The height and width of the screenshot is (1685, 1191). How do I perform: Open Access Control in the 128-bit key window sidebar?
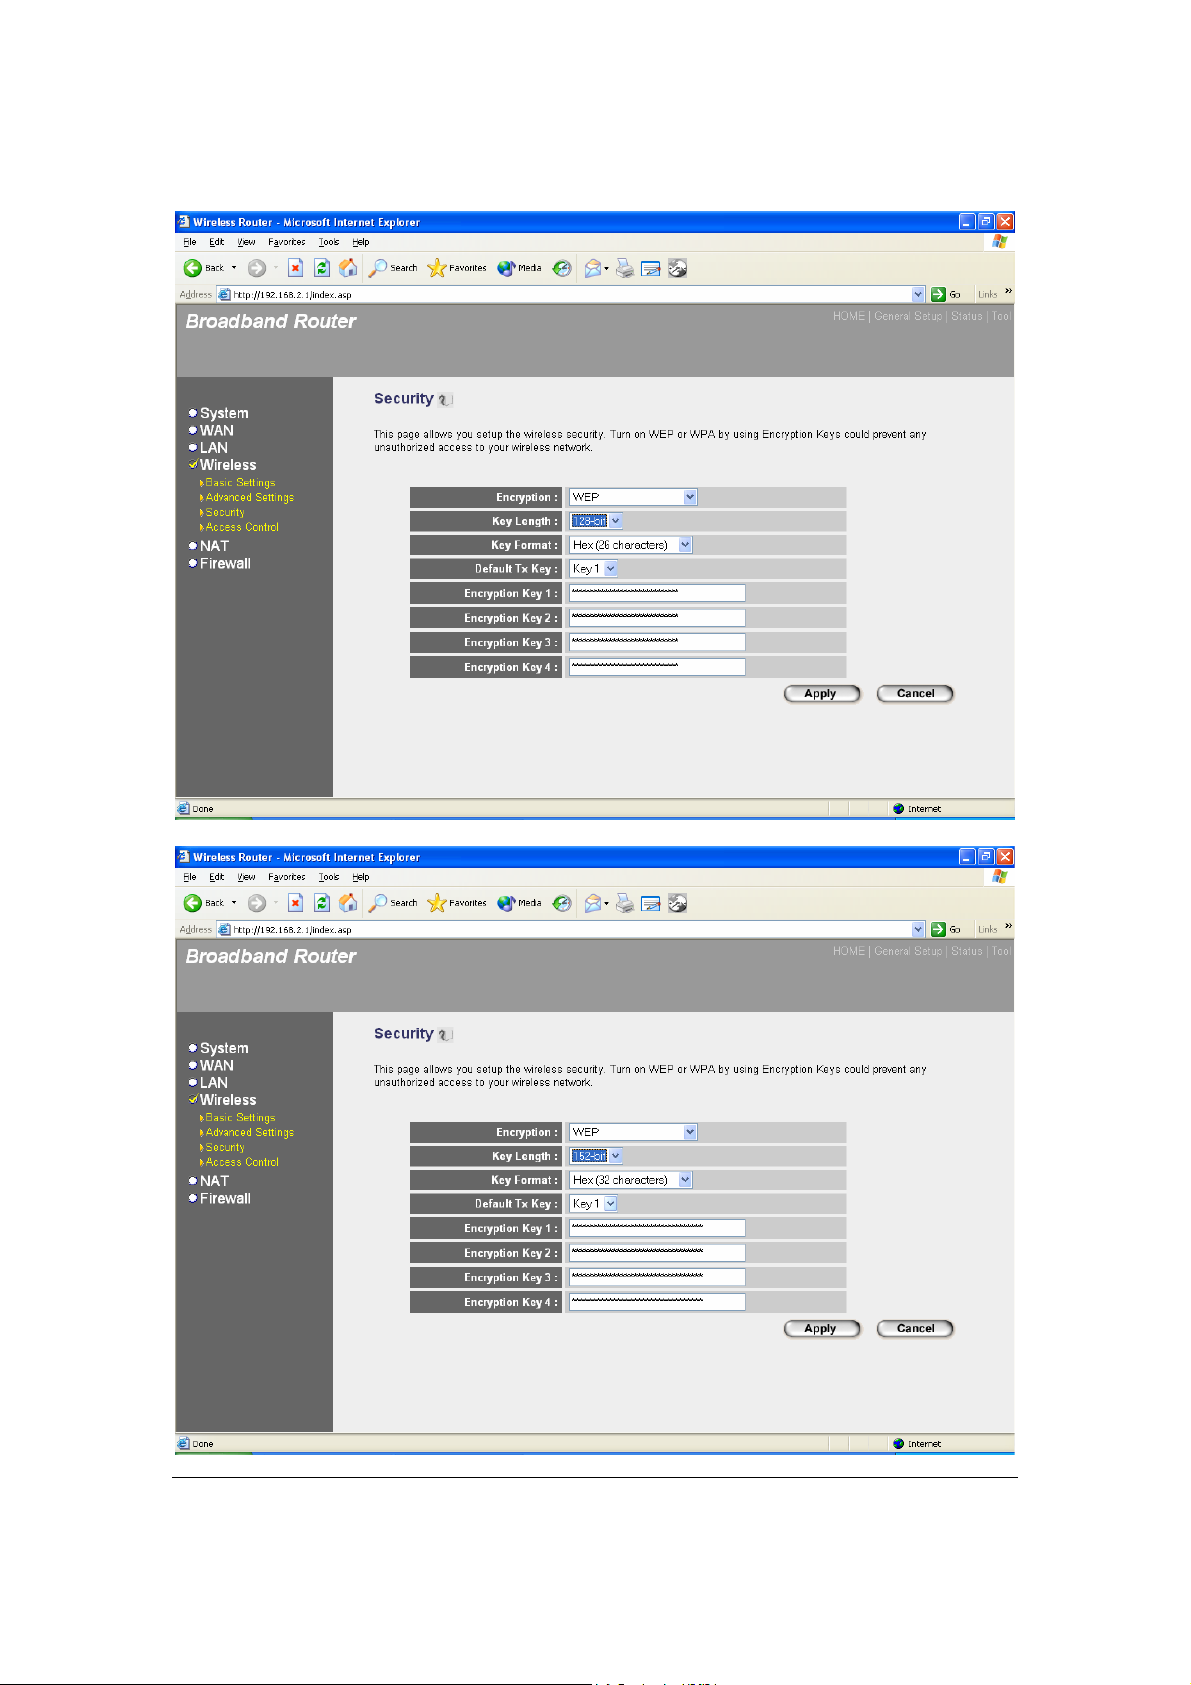click(x=242, y=527)
